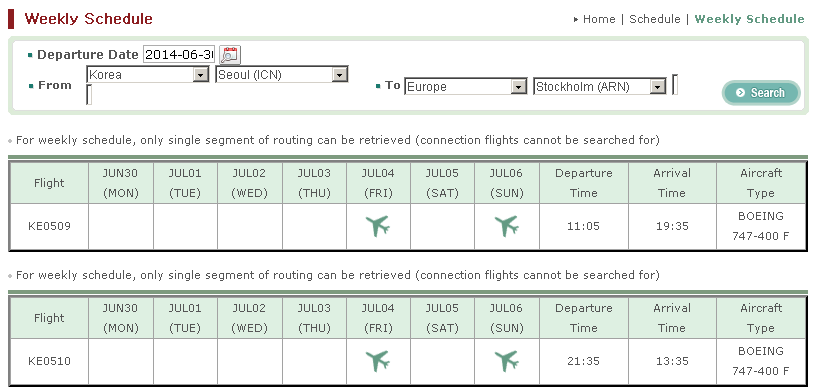Go to Home breadcrumb link
Image resolution: width=814 pixels, height=390 pixels.
coord(599,19)
